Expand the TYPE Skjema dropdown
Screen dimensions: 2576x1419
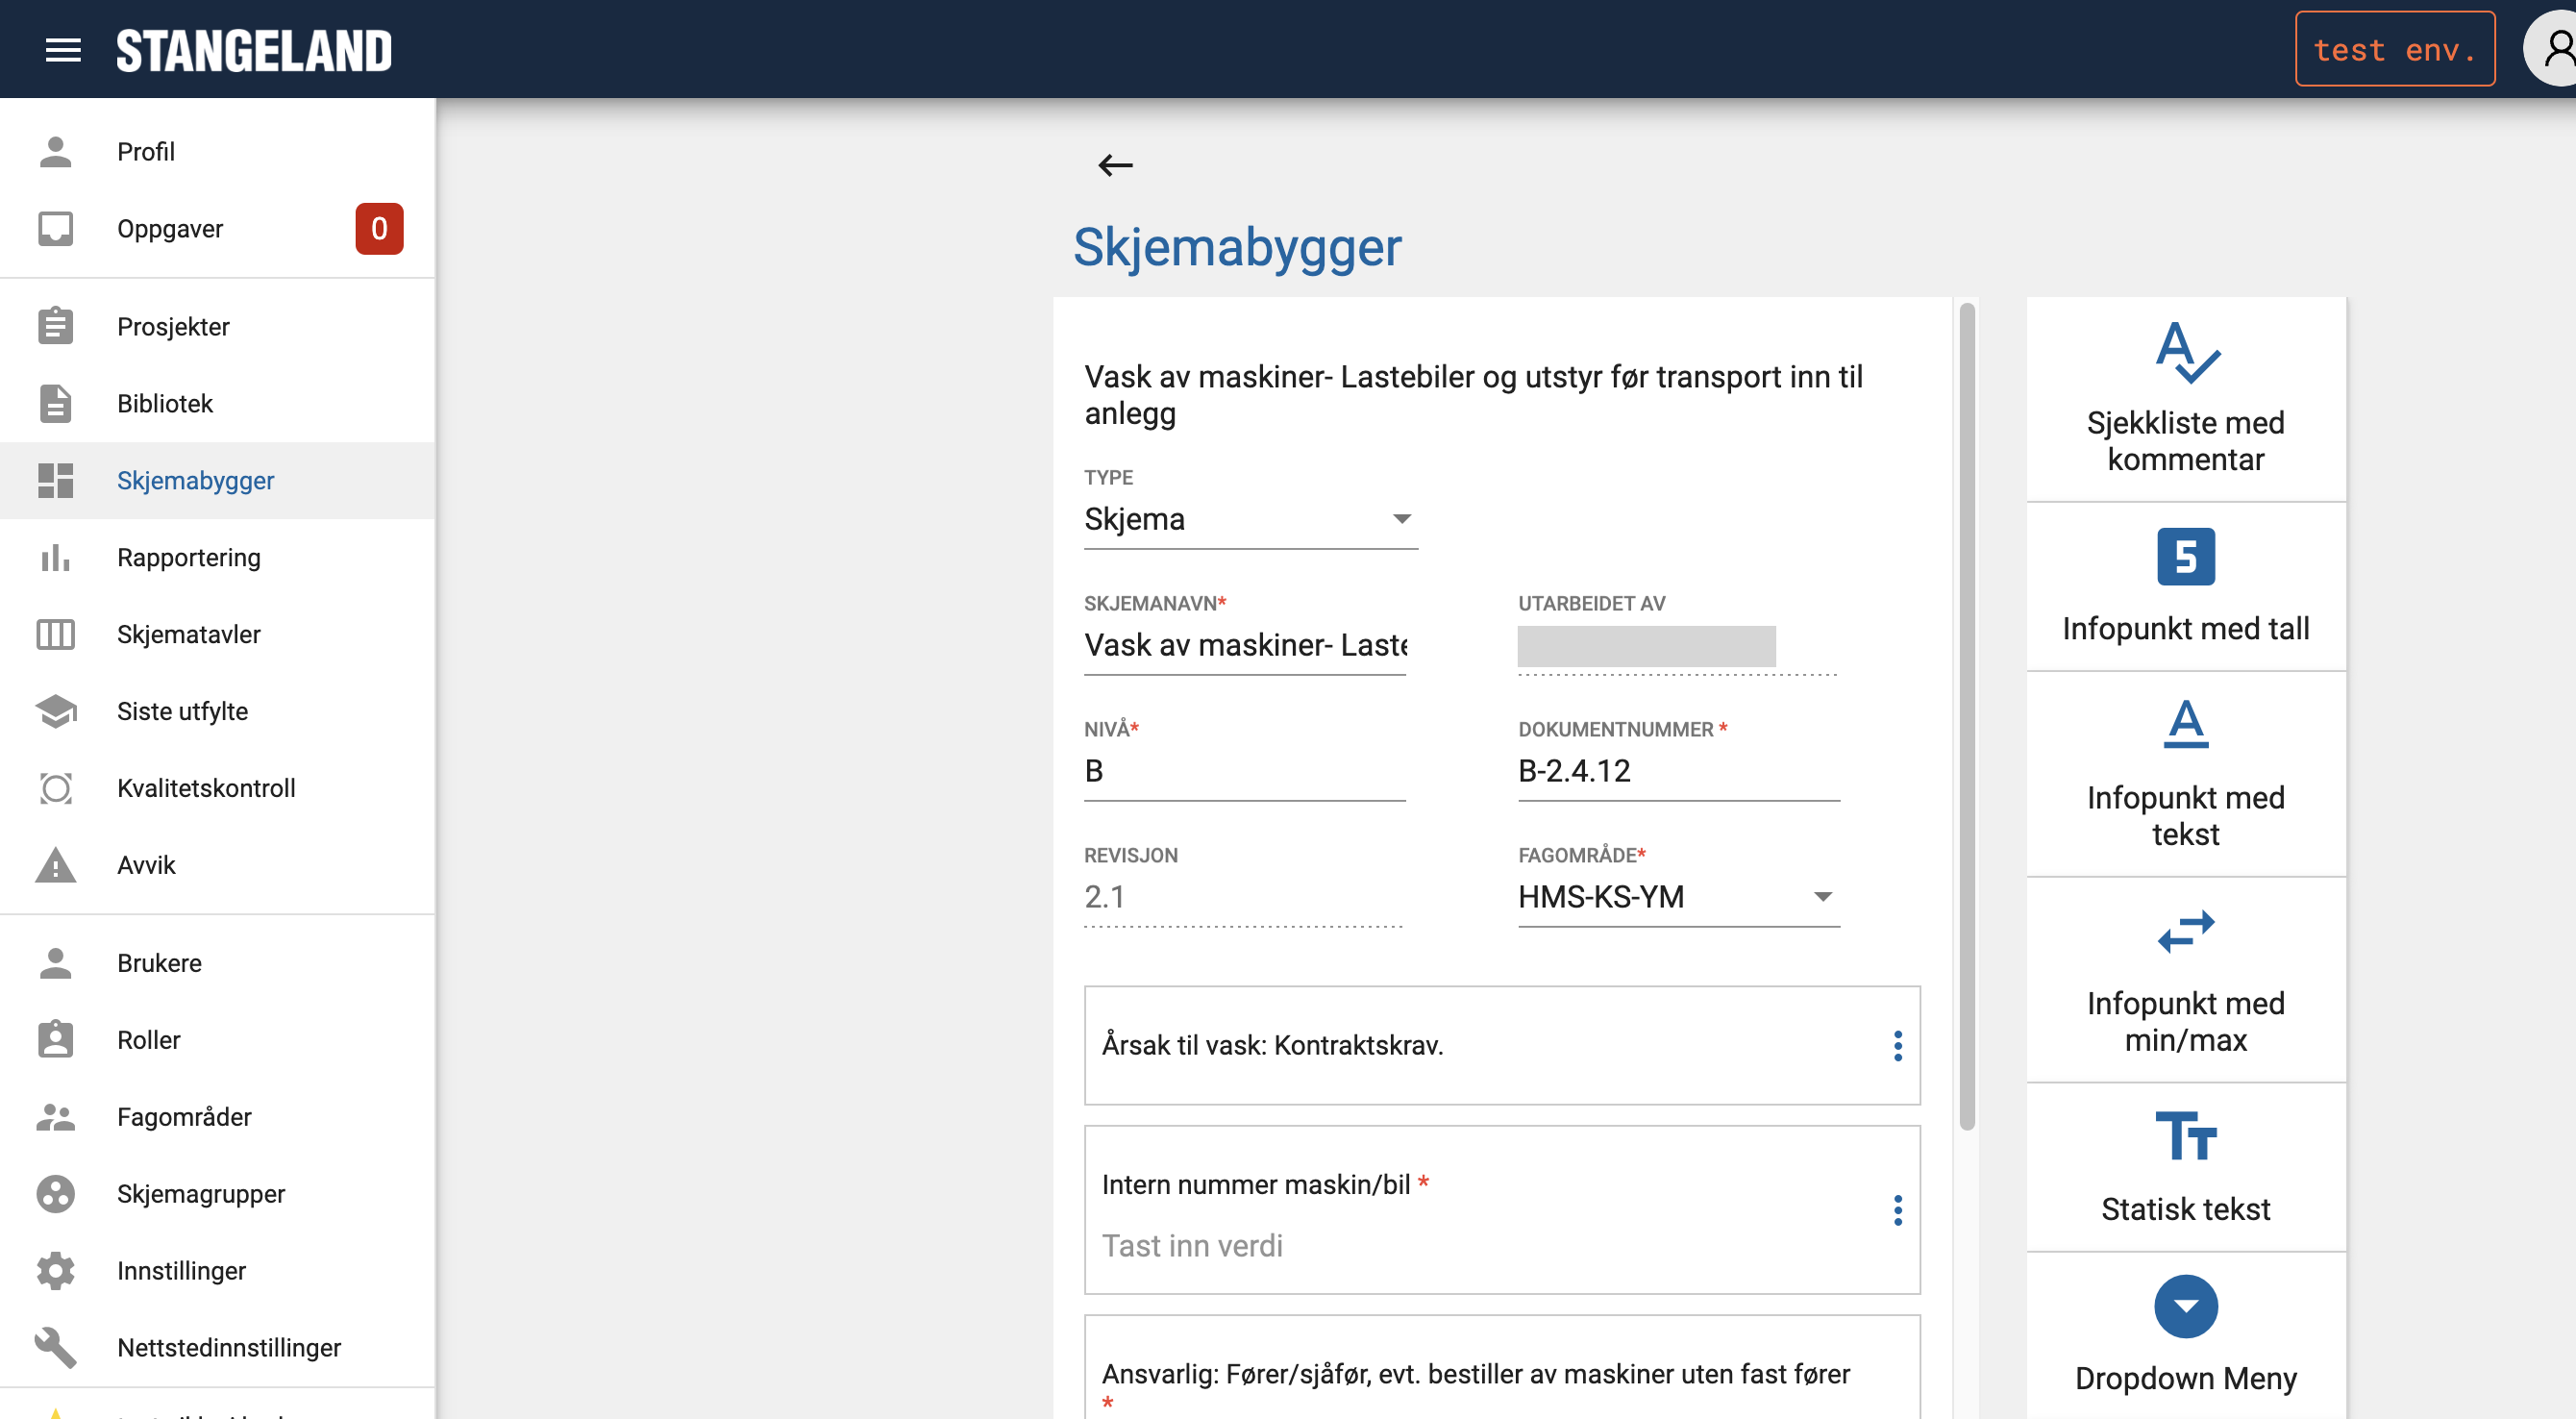coord(1250,519)
